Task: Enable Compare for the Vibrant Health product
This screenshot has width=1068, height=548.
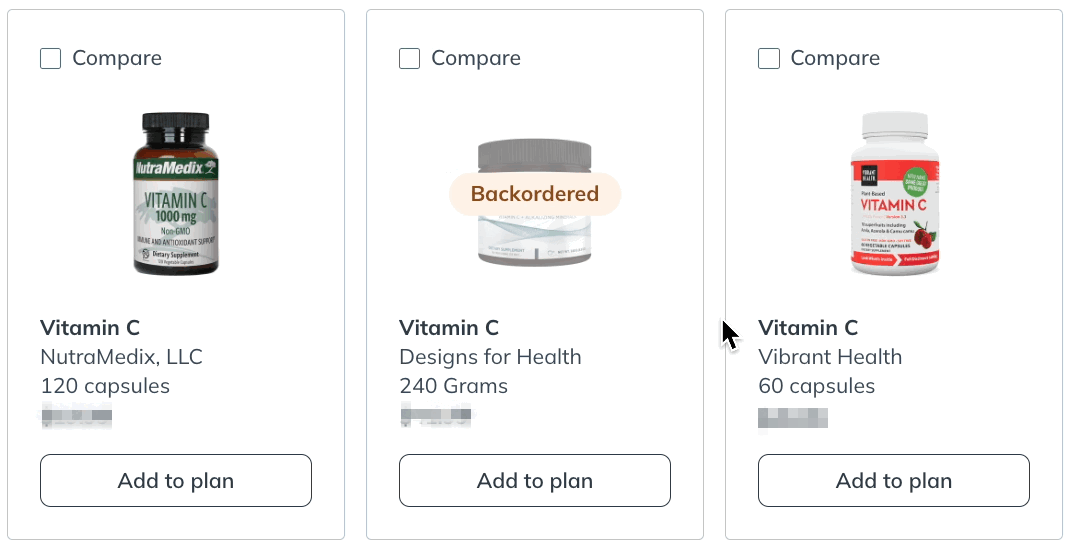Action: click(x=768, y=59)
